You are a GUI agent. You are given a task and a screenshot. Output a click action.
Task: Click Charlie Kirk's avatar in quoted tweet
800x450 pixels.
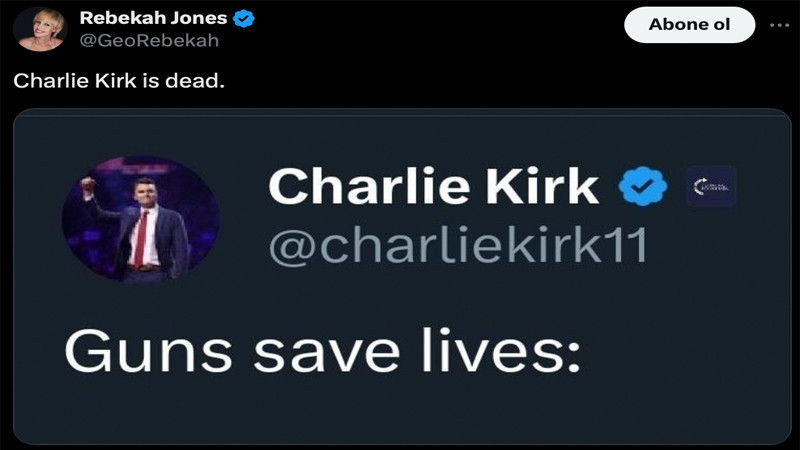(140, 217)
